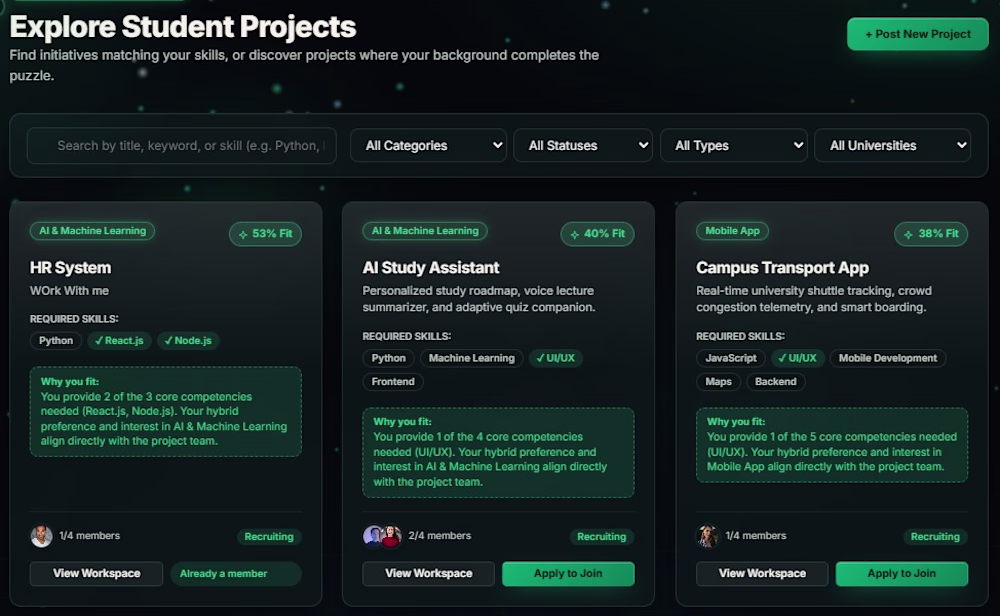Click AI & Machine Learning tag on HR System
Image resolution: width=1000 pixels, height=616 pixels.
point(92,231)
